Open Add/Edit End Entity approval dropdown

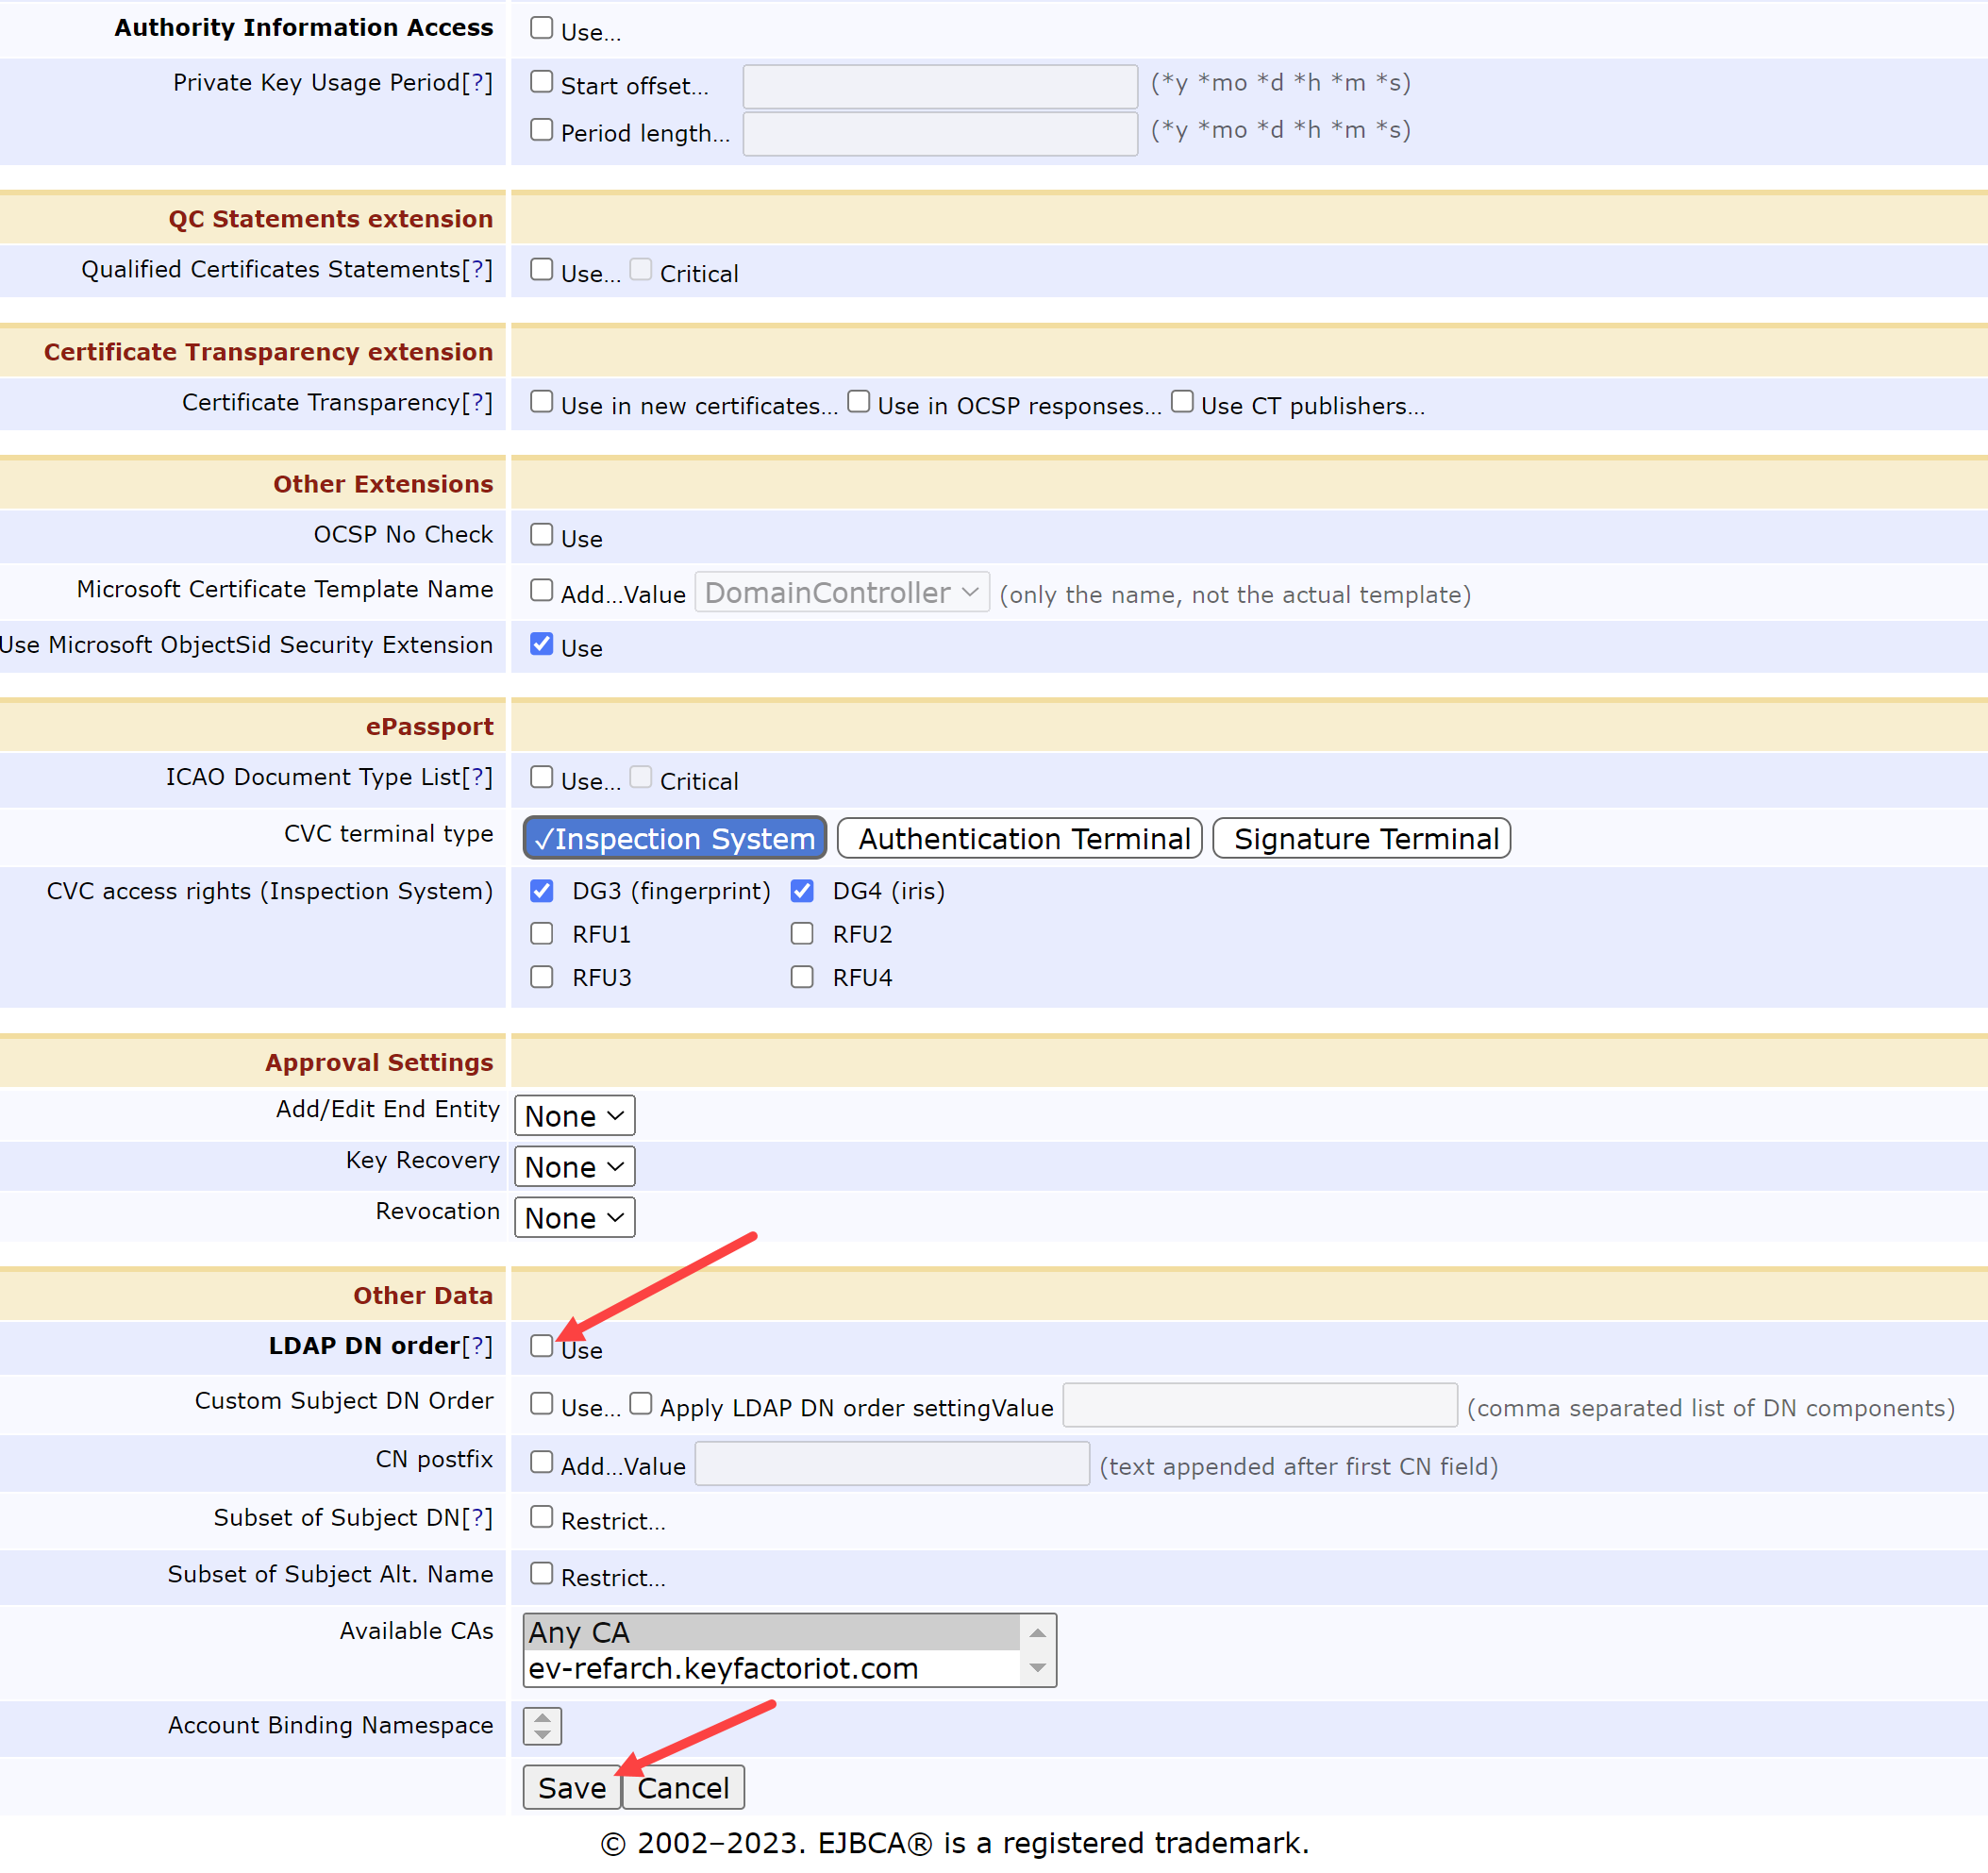(x=574, y=1116)
